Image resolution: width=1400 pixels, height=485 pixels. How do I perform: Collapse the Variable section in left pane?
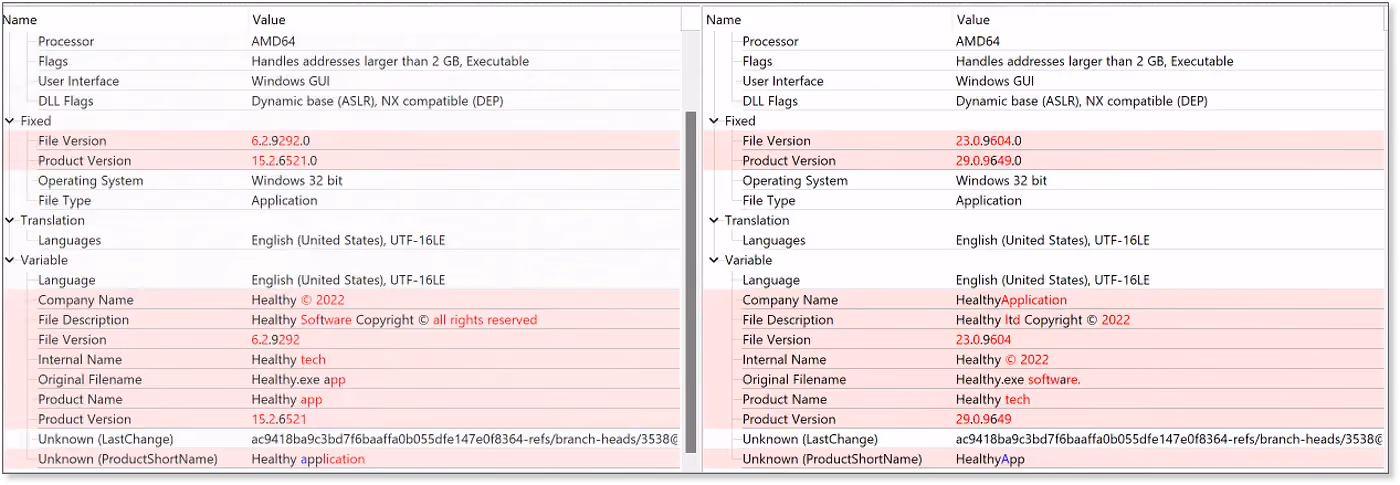10,261
